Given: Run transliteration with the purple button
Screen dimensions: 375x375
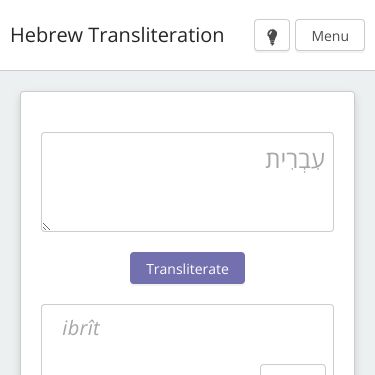Looking at the screenshot, I should click(187, 268).
